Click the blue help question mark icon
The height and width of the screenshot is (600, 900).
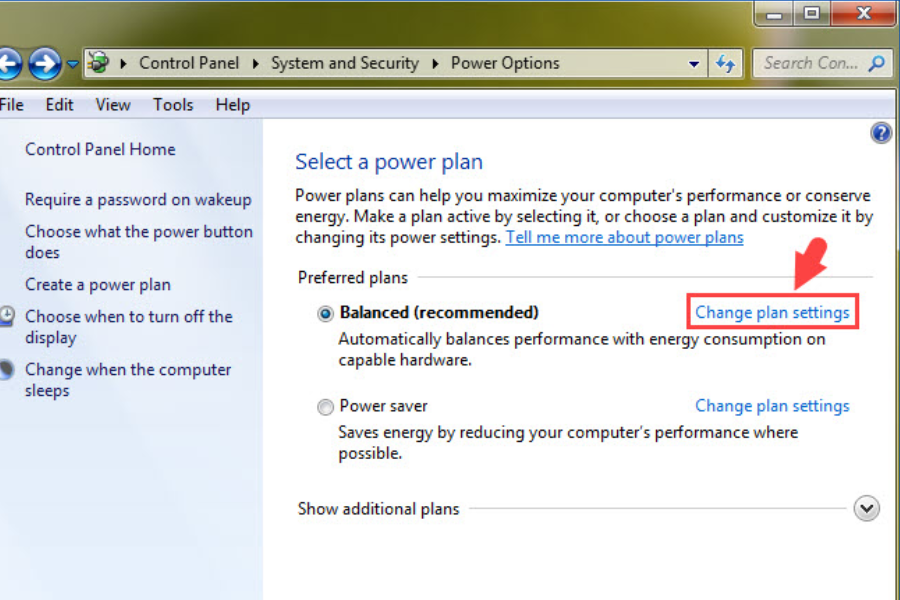(x=881, y=133)
